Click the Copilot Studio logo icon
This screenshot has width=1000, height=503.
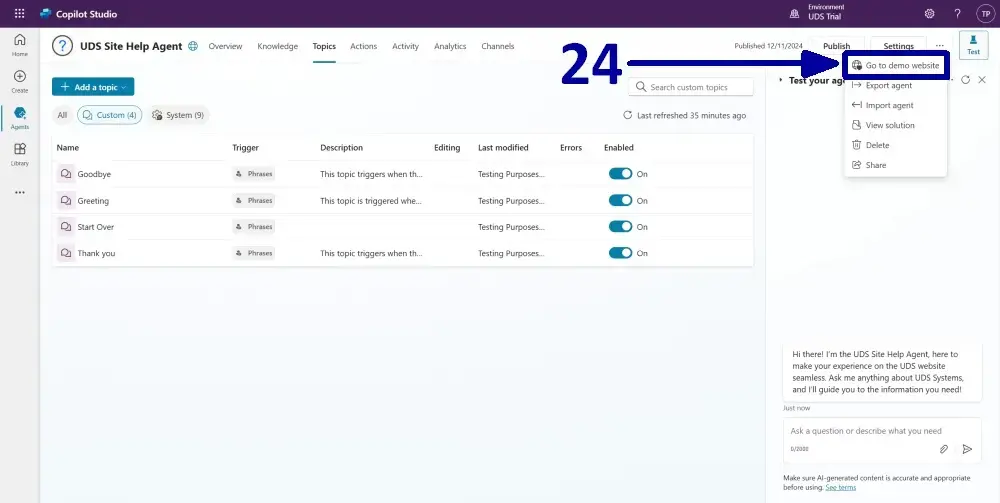45,13
